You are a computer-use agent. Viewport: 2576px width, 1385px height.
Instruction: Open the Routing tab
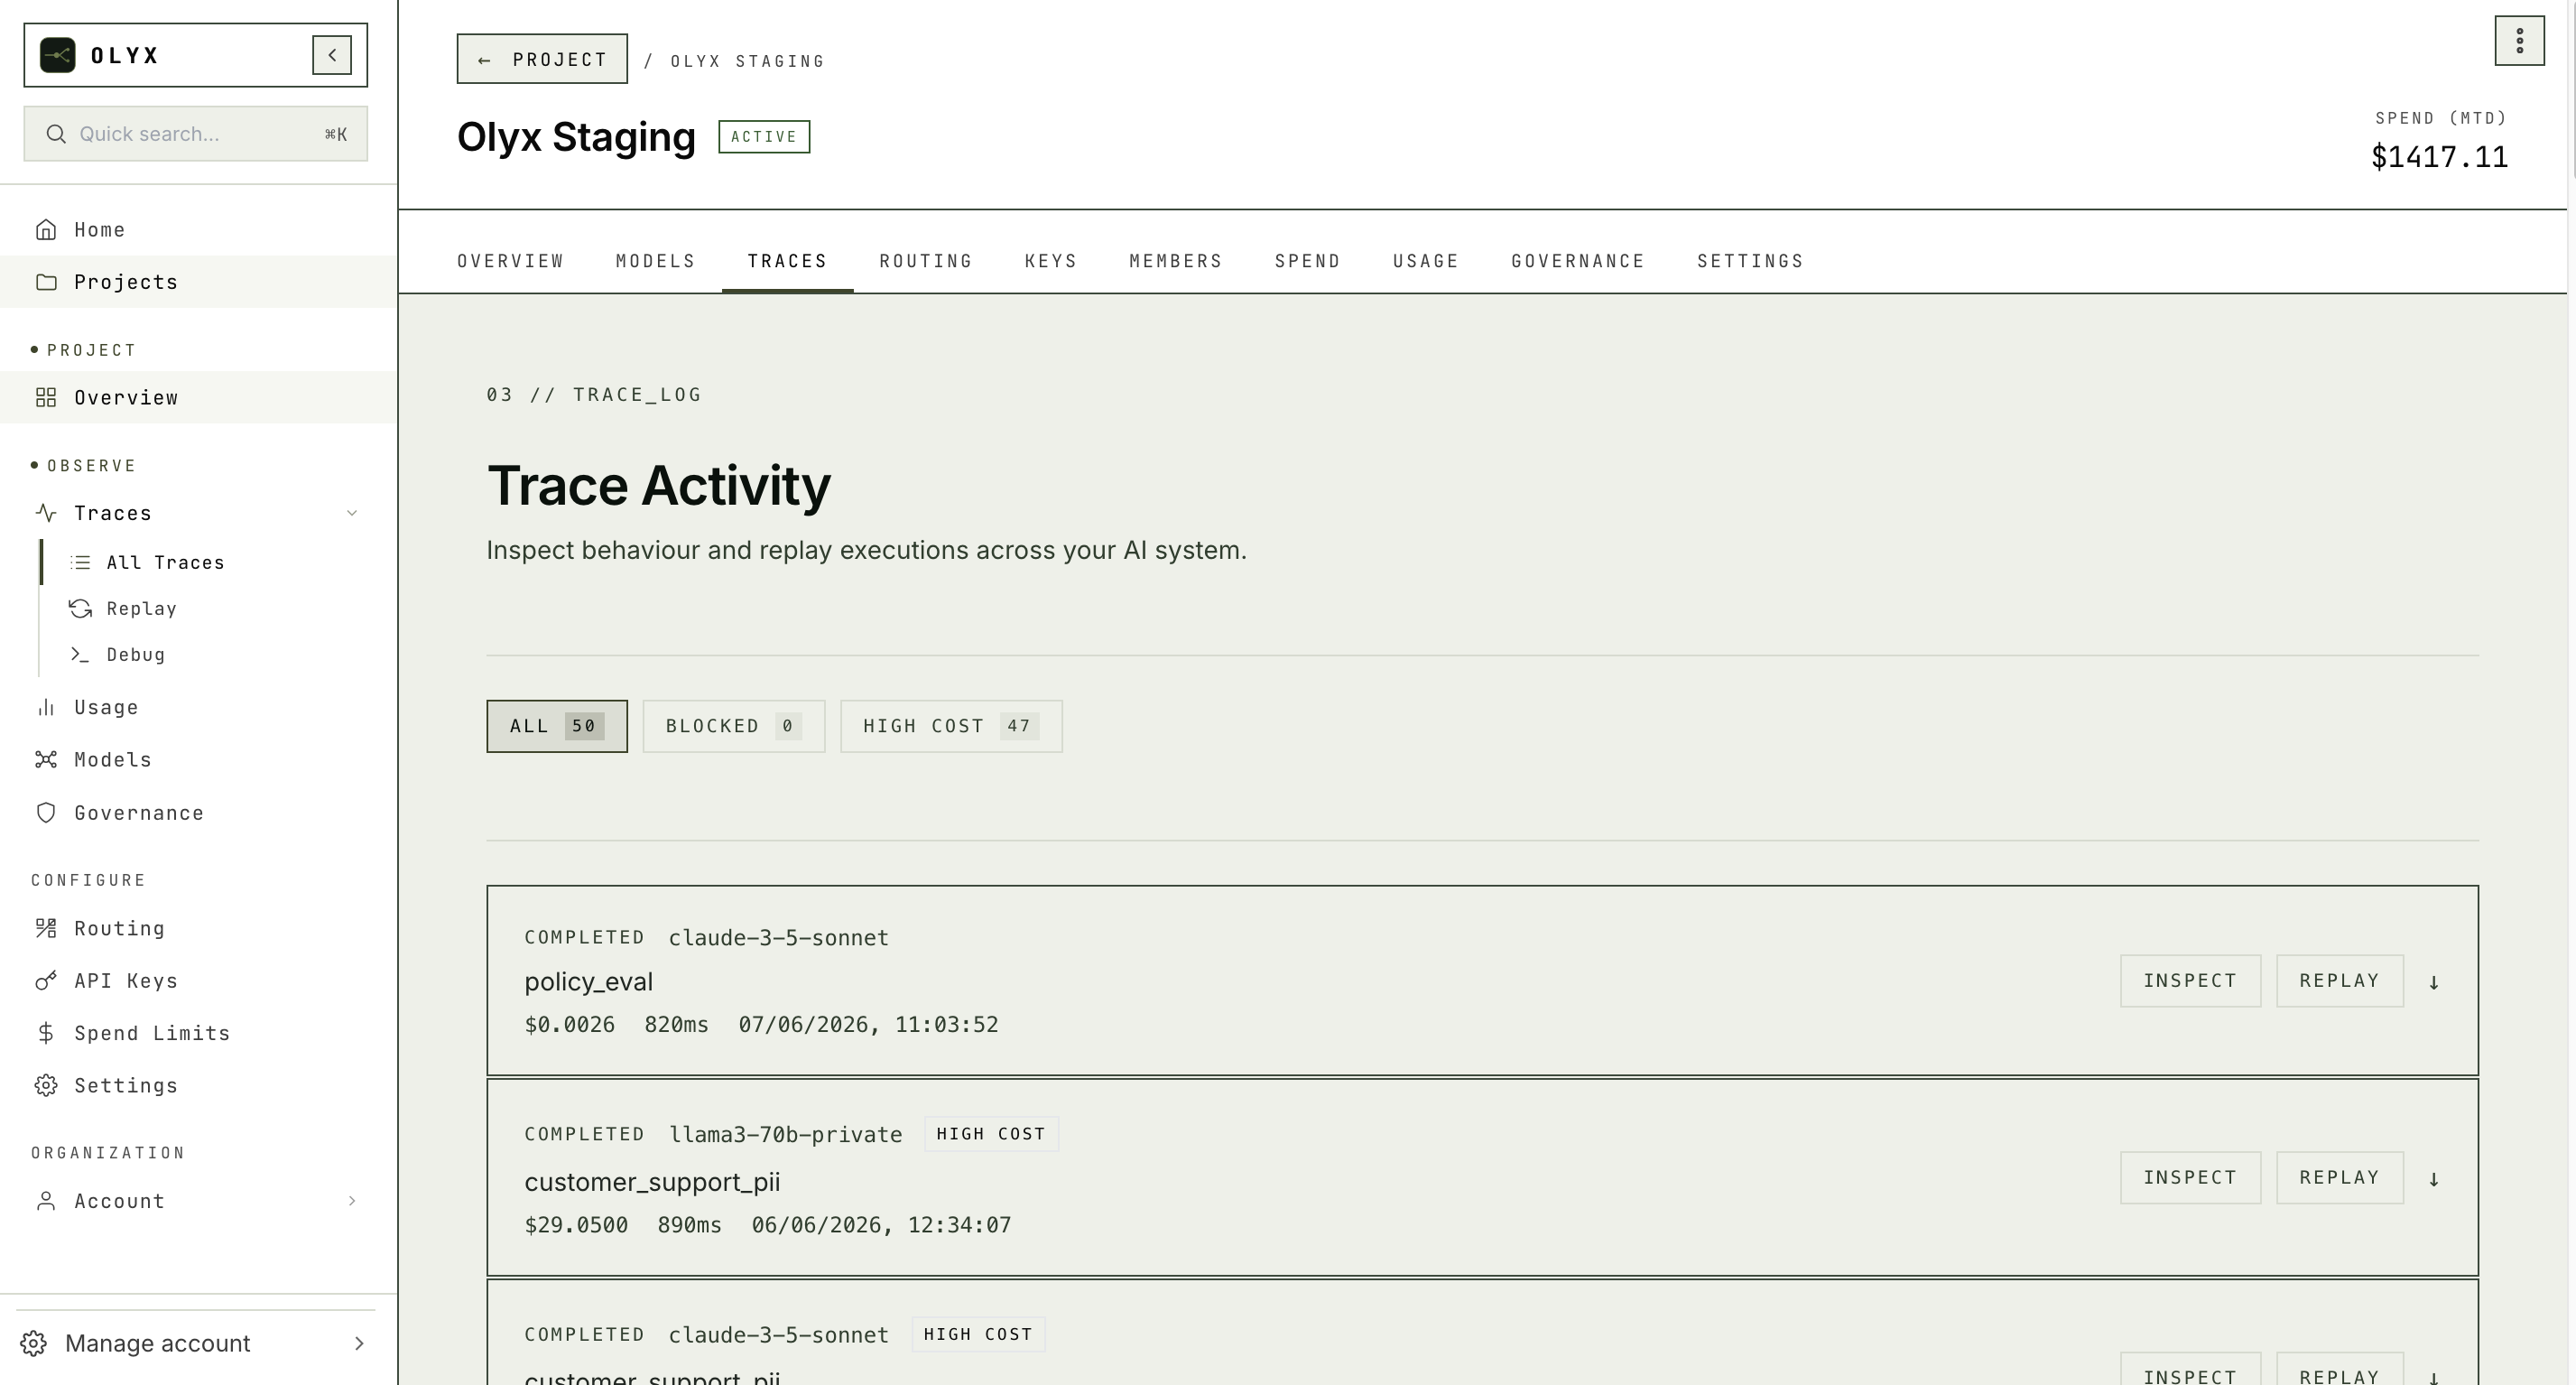[926, 261]
